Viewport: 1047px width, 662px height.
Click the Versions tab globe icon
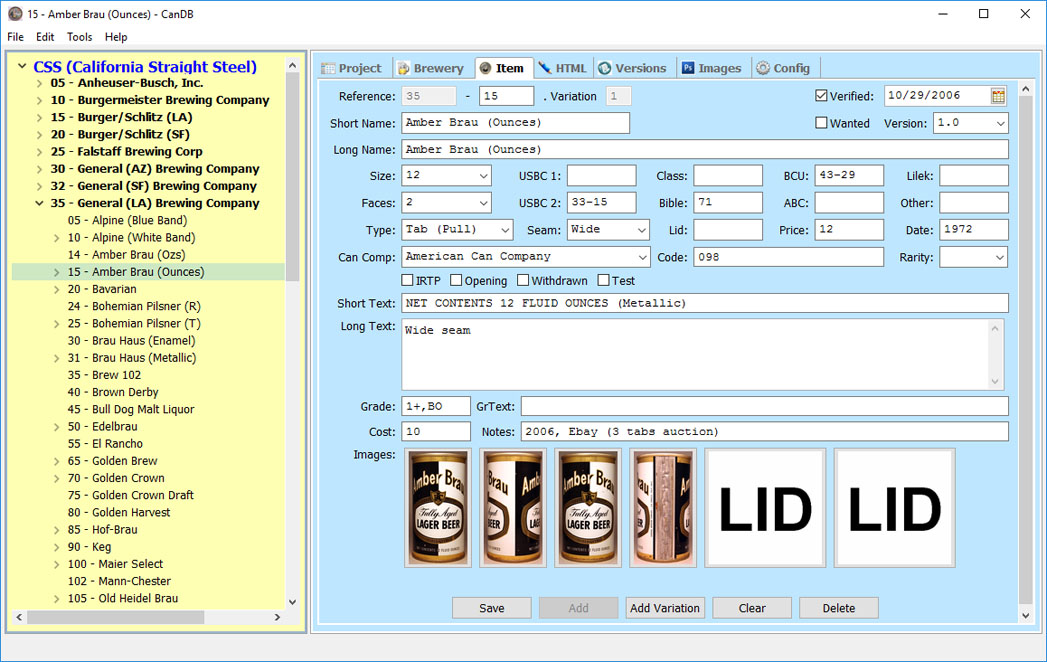(605, 68)
